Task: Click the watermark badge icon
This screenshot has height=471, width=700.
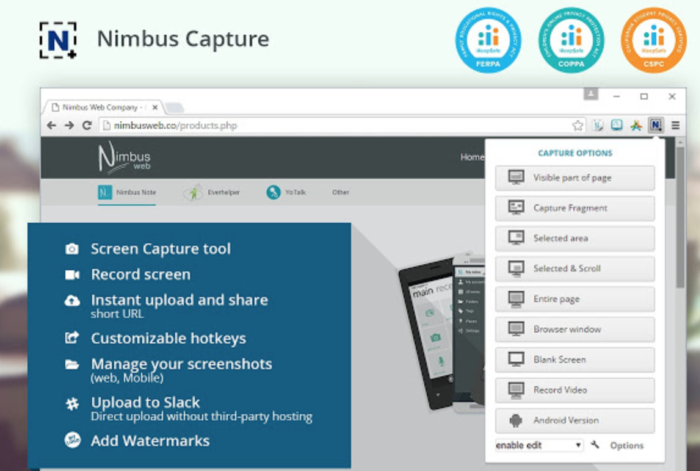Action: coord(72,440)
